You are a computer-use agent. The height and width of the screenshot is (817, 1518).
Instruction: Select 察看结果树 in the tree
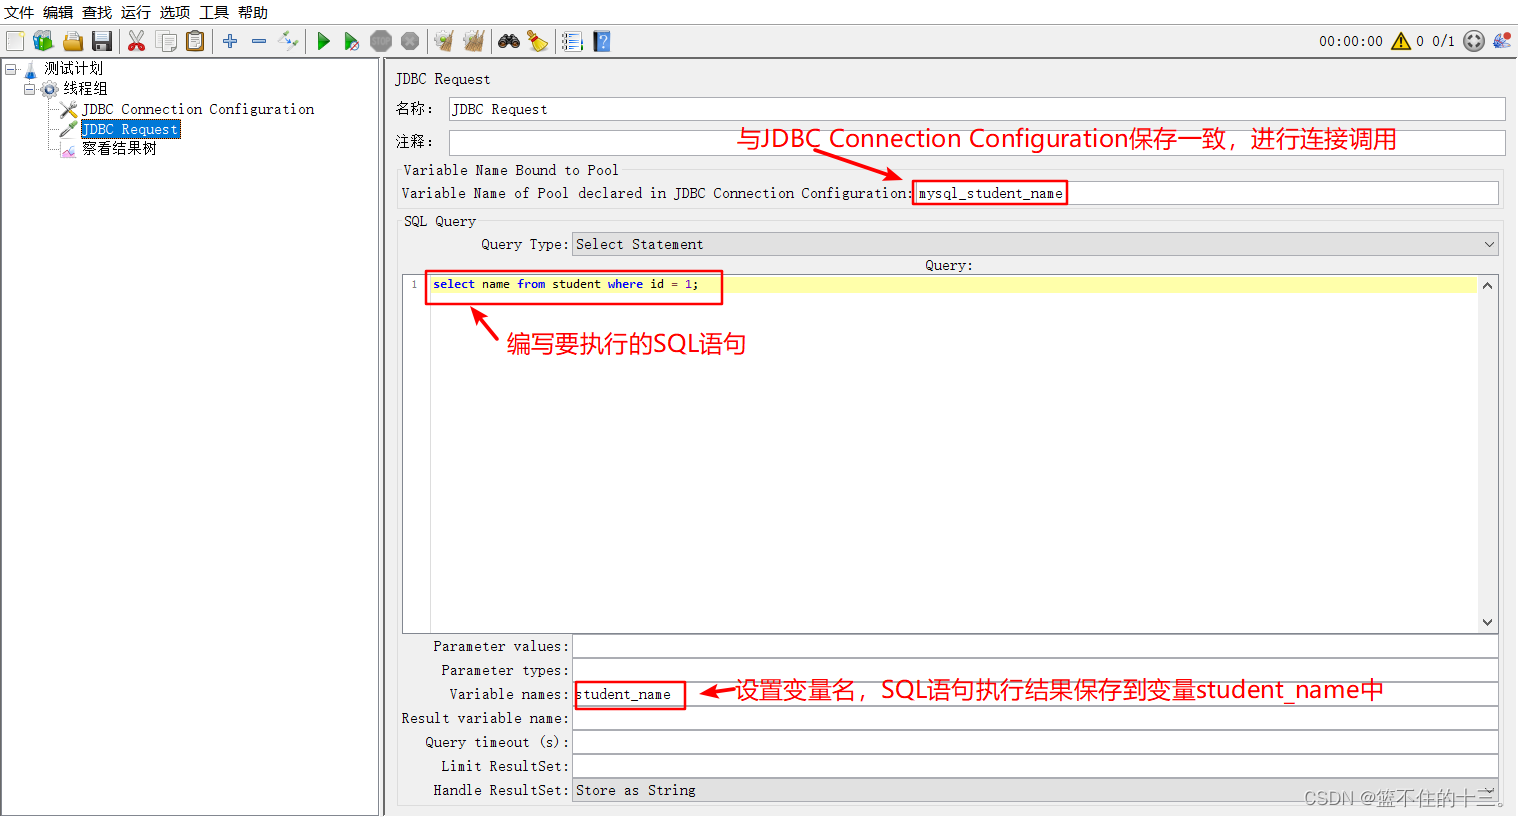tap(119, 149)
